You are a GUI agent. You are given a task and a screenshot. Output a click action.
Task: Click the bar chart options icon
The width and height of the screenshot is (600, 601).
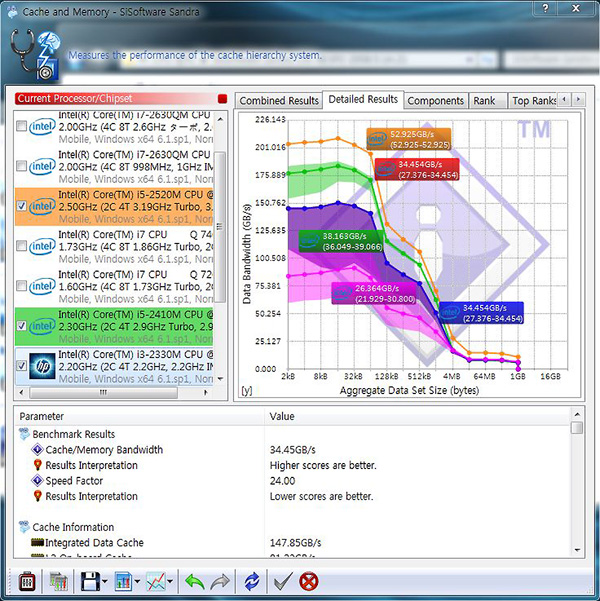[123, 581]
